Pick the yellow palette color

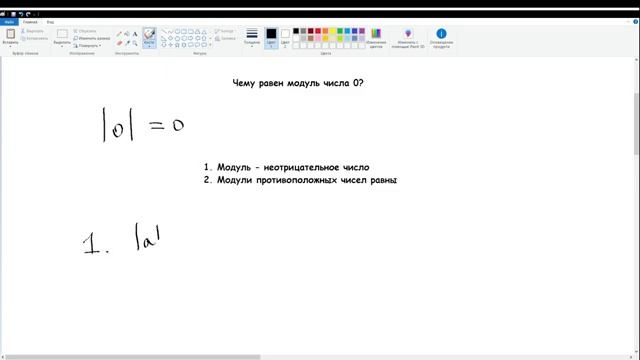[333, 31]
